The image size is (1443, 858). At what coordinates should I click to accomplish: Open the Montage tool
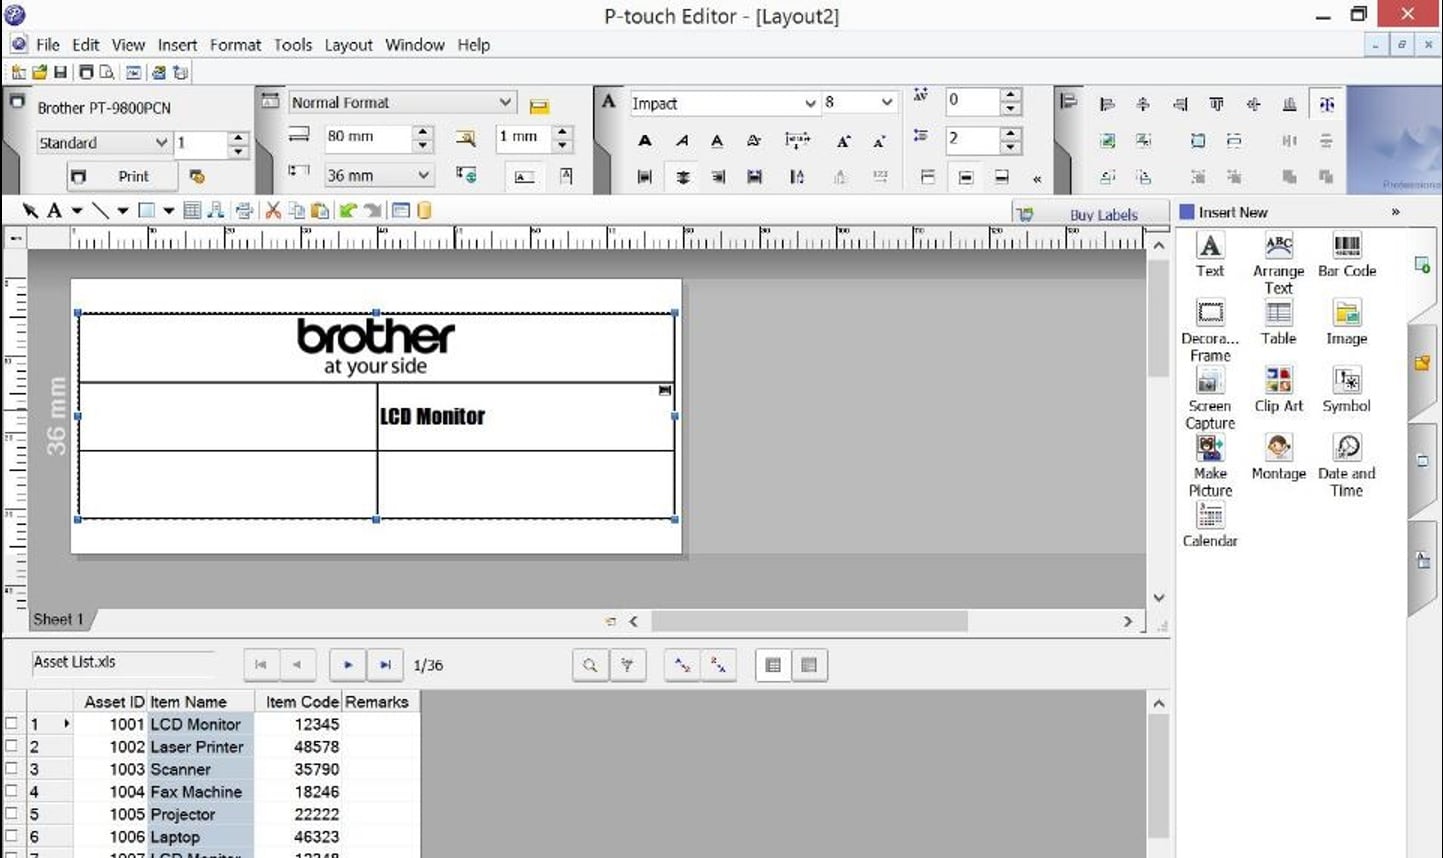click(x=1278, y=457)
